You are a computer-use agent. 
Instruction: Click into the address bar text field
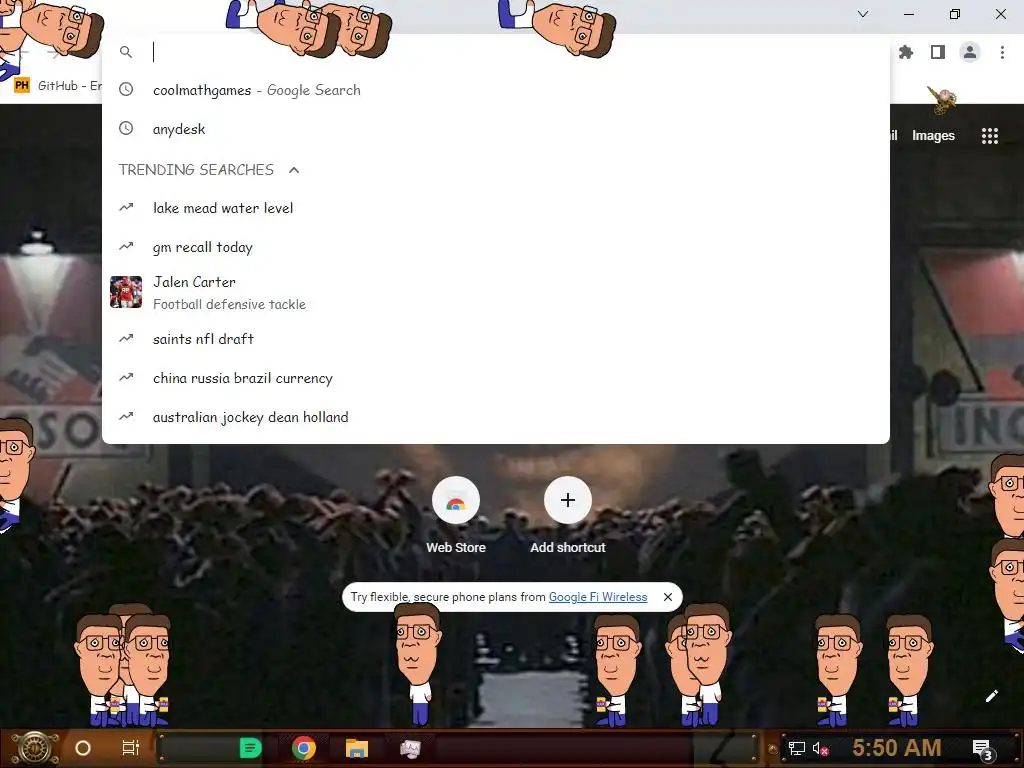[516, 52]
